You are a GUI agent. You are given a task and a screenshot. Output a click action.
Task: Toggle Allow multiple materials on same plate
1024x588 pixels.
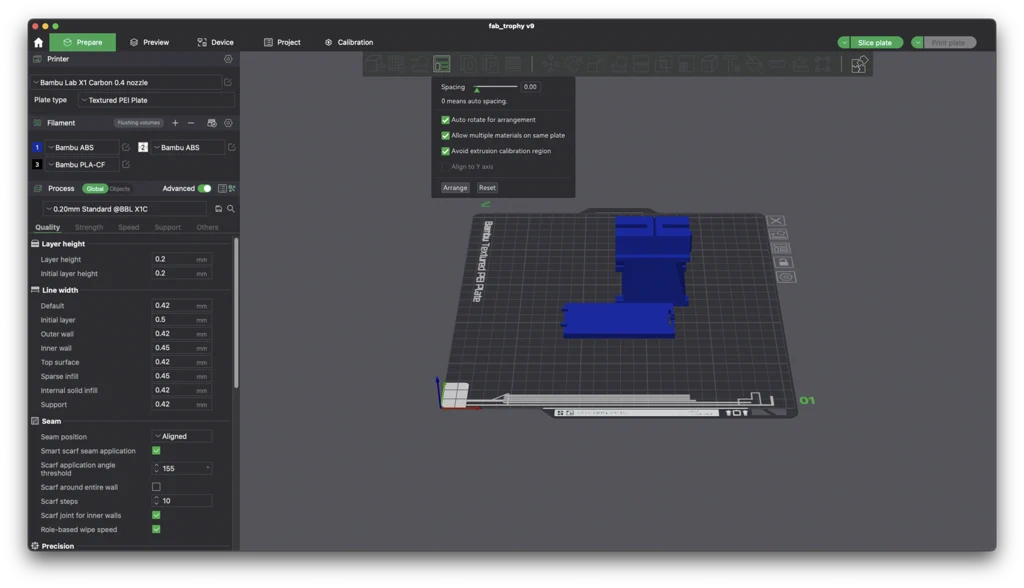click(445, 136)
